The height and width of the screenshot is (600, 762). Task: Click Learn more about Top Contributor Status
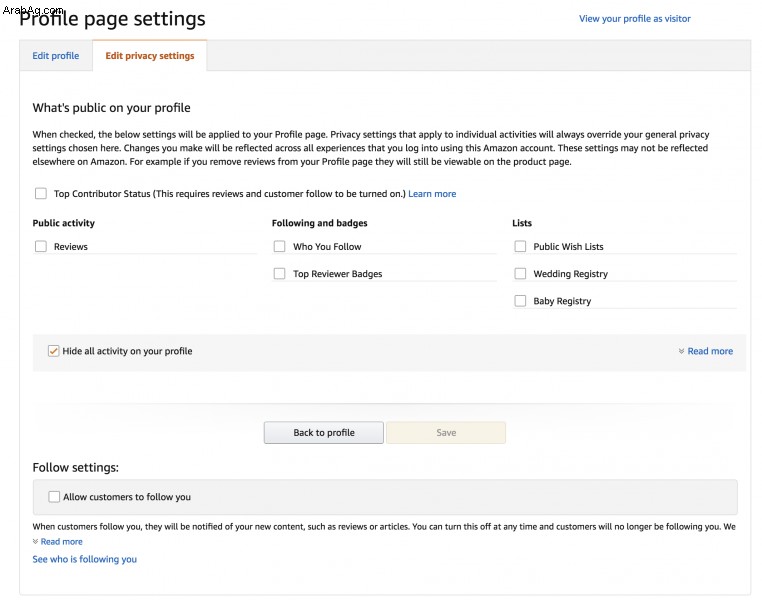[x=432, y=193]
